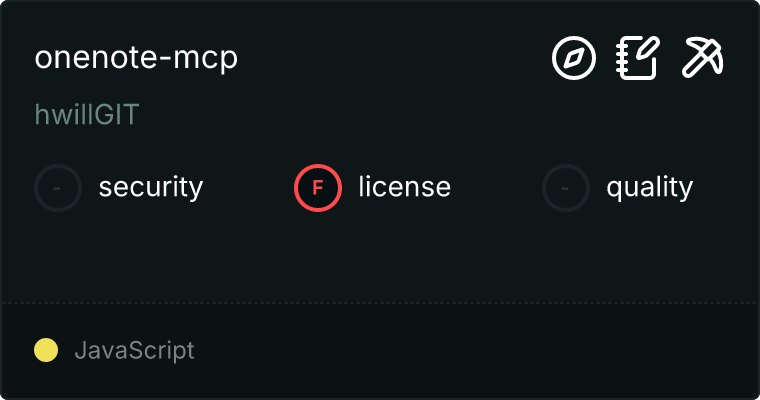Image resolution: width=760 pixels, height=400 pixels.
Task: Click the blank card area below the license badge
Action: pos(318,257)
